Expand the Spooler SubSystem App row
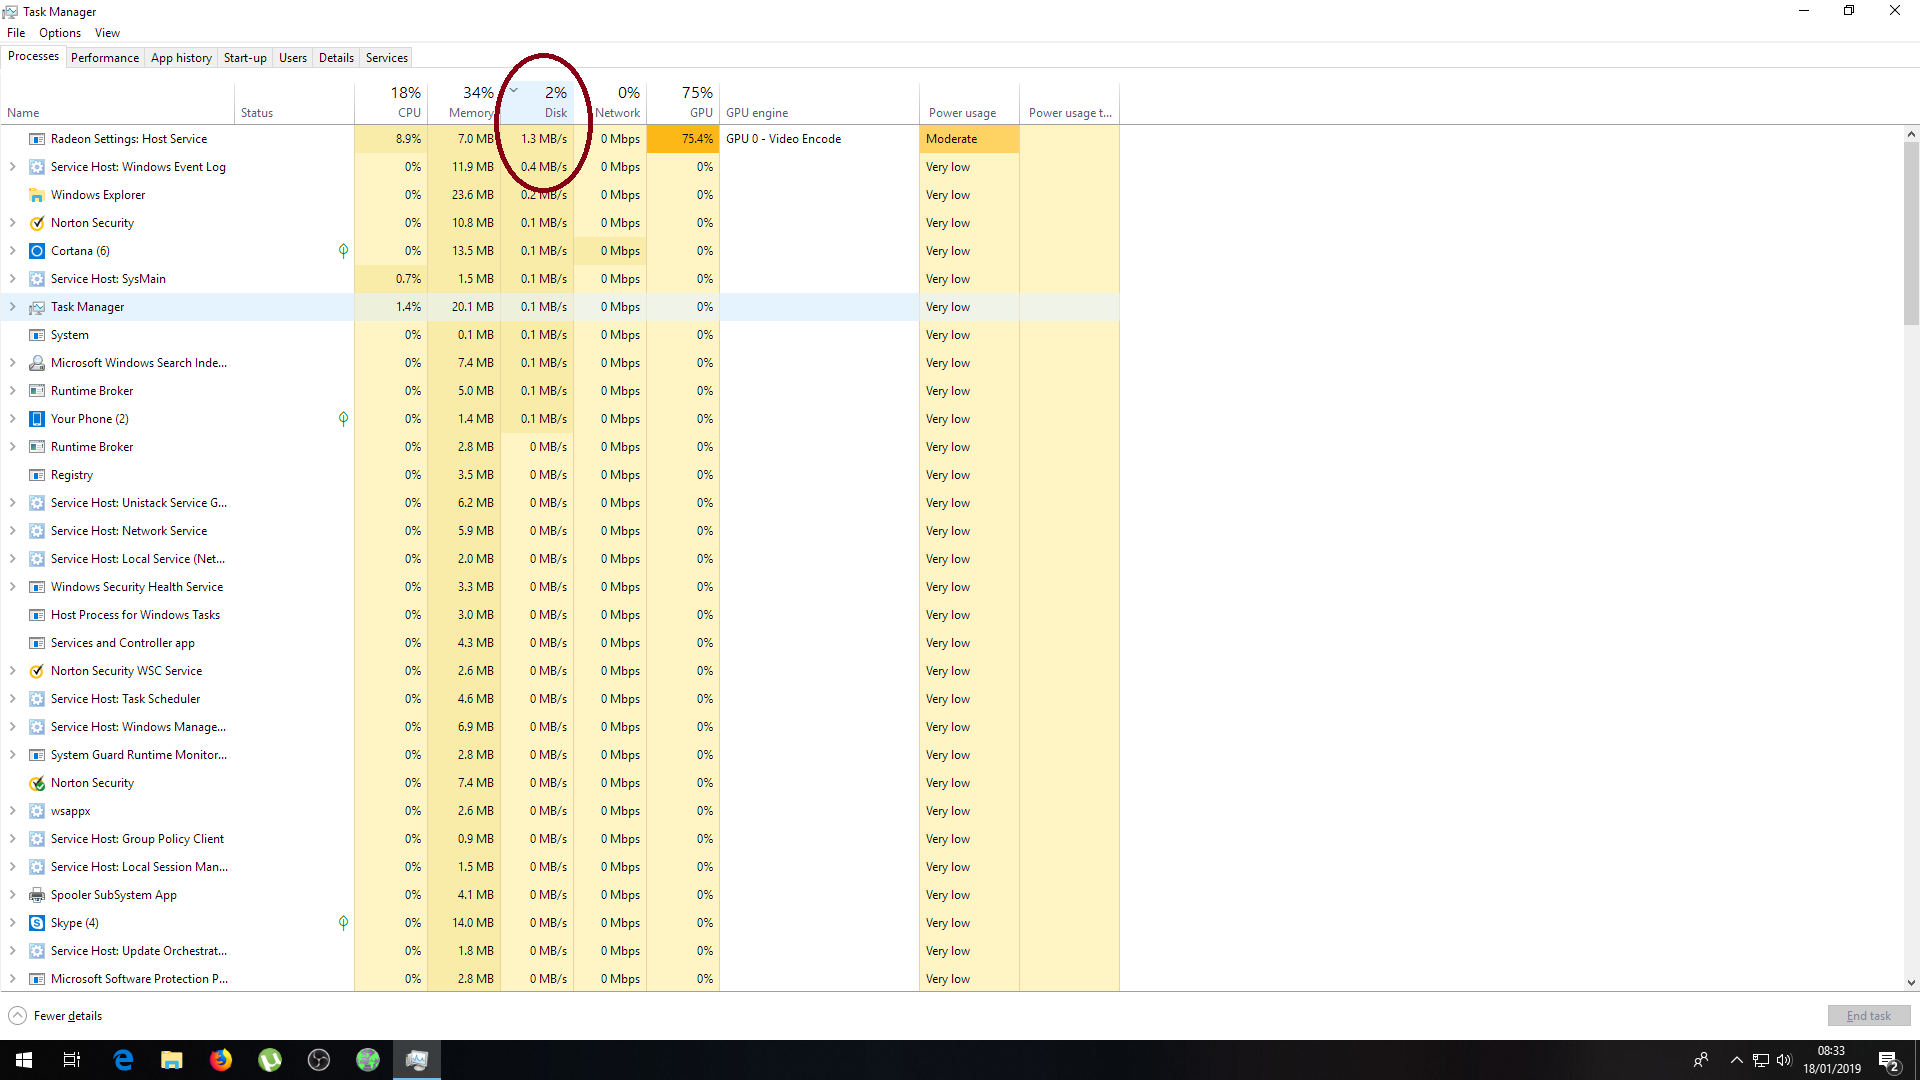1920x1080 pixels. click(x=12, y=895)
